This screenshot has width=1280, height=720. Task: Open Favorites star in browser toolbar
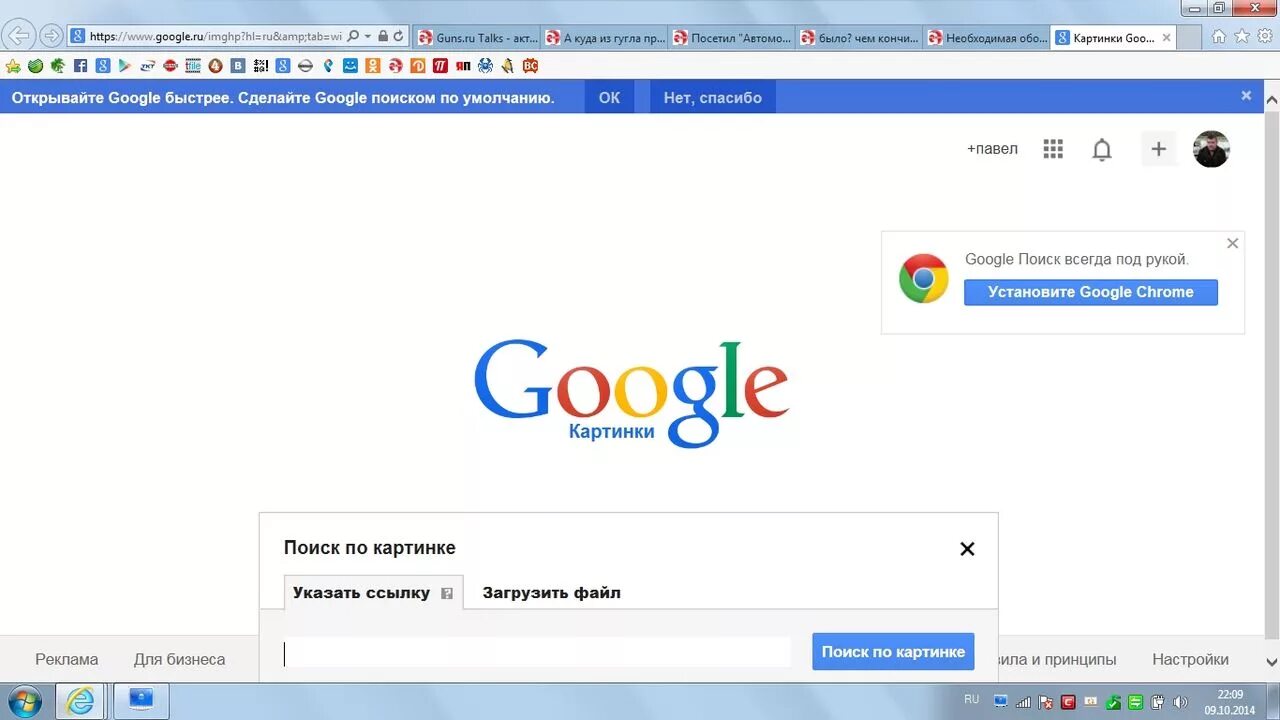pos(1242,36)
